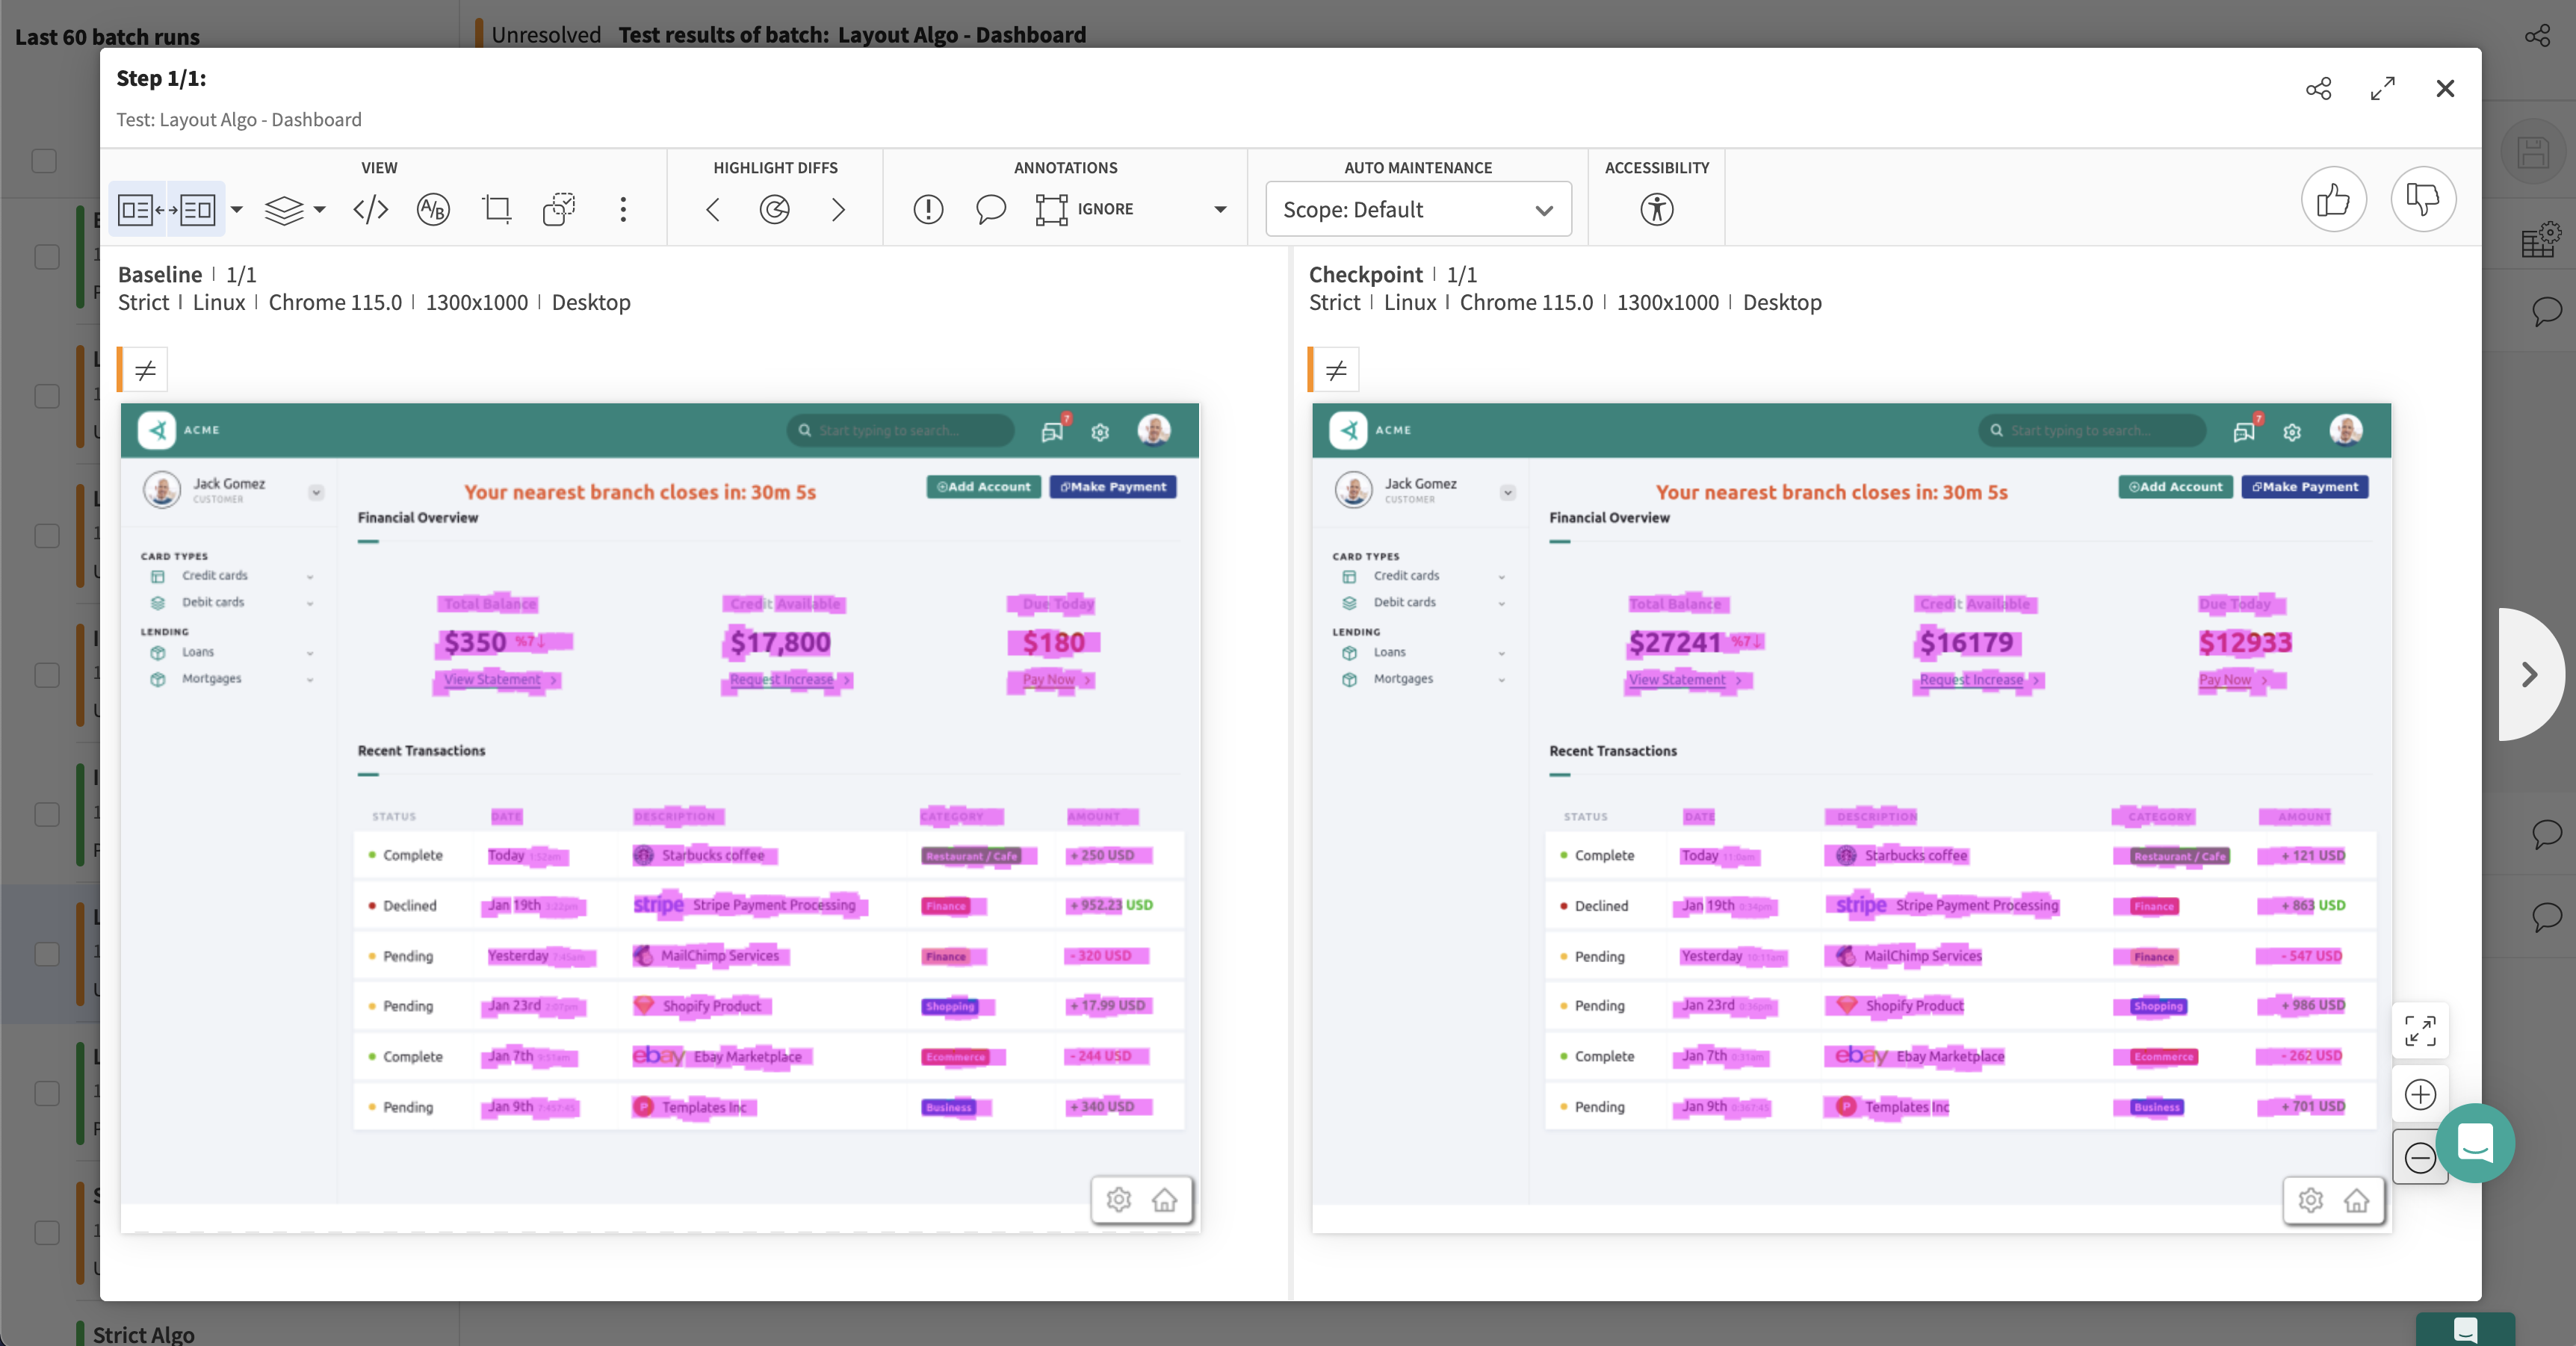Open the accessibility check icon
The width and height of the screenshot is (2576, 1346).
point(1656,209)
